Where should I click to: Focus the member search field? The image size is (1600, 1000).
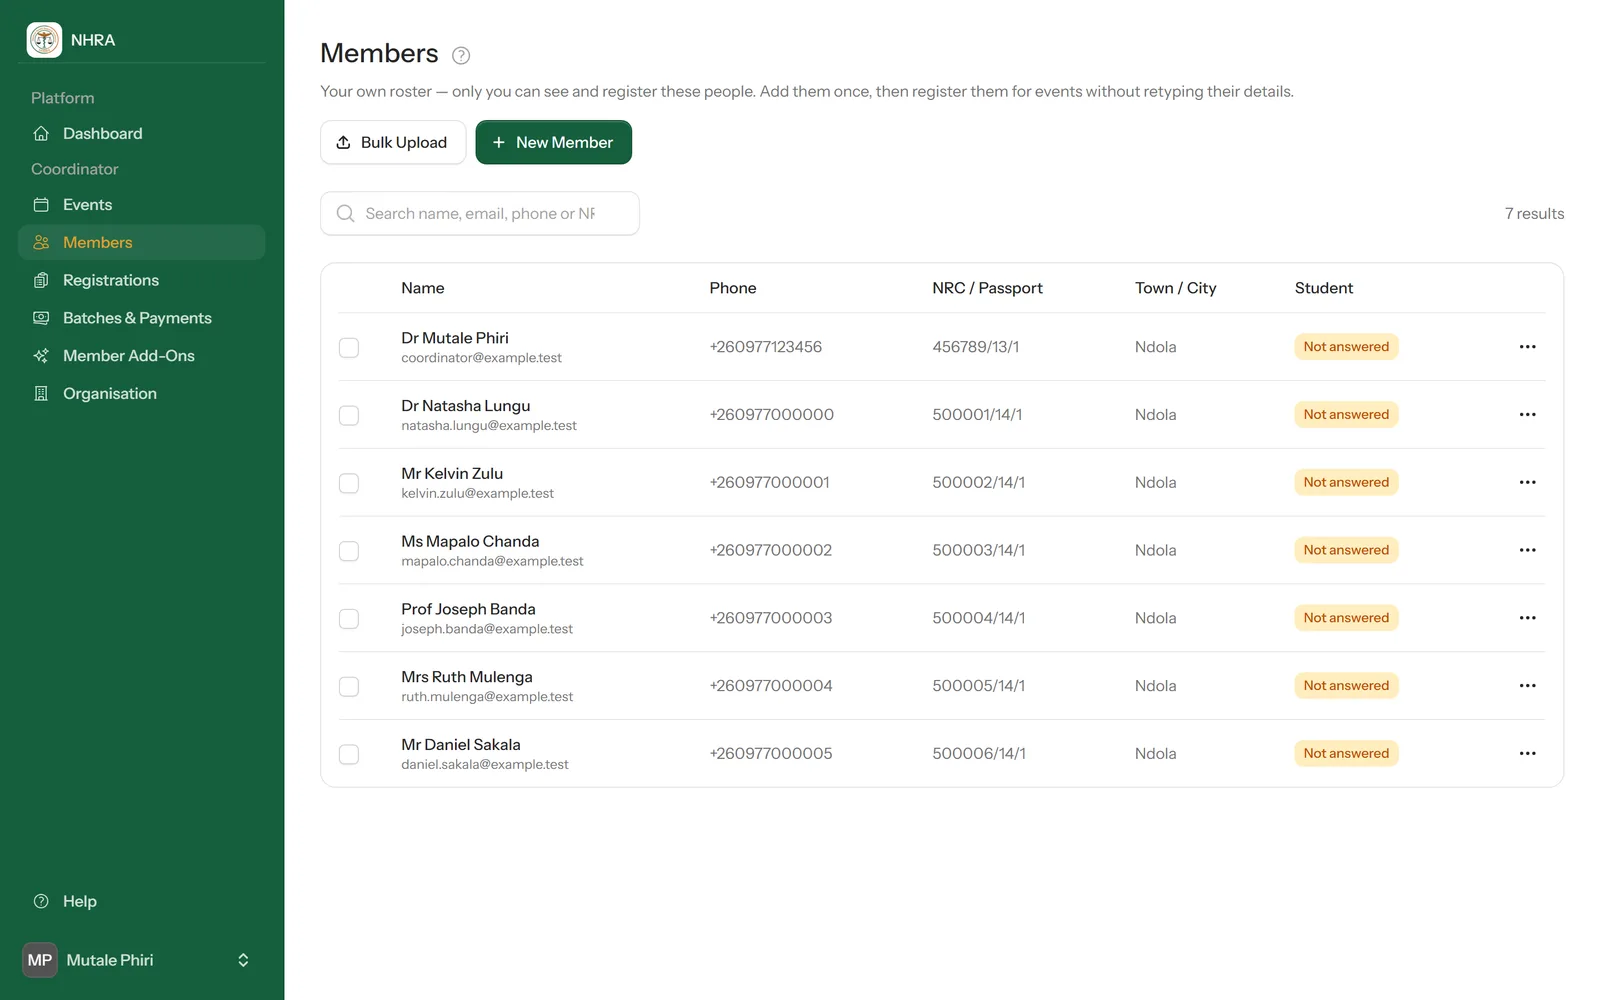pyautogui.click(x=480, y=214)
